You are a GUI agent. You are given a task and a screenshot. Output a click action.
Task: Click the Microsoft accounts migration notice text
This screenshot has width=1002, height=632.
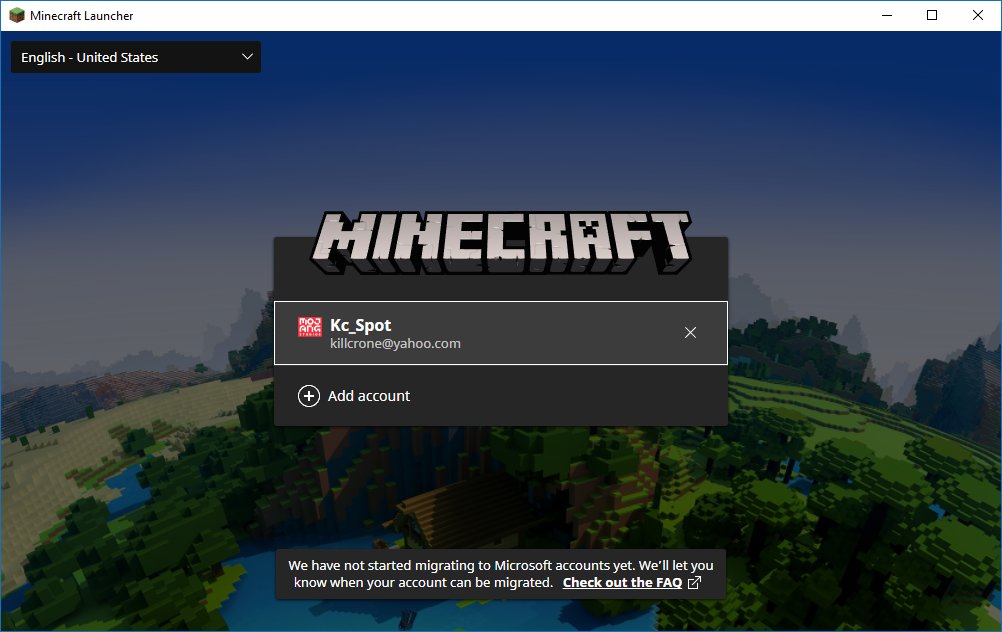tap(500, 574)
